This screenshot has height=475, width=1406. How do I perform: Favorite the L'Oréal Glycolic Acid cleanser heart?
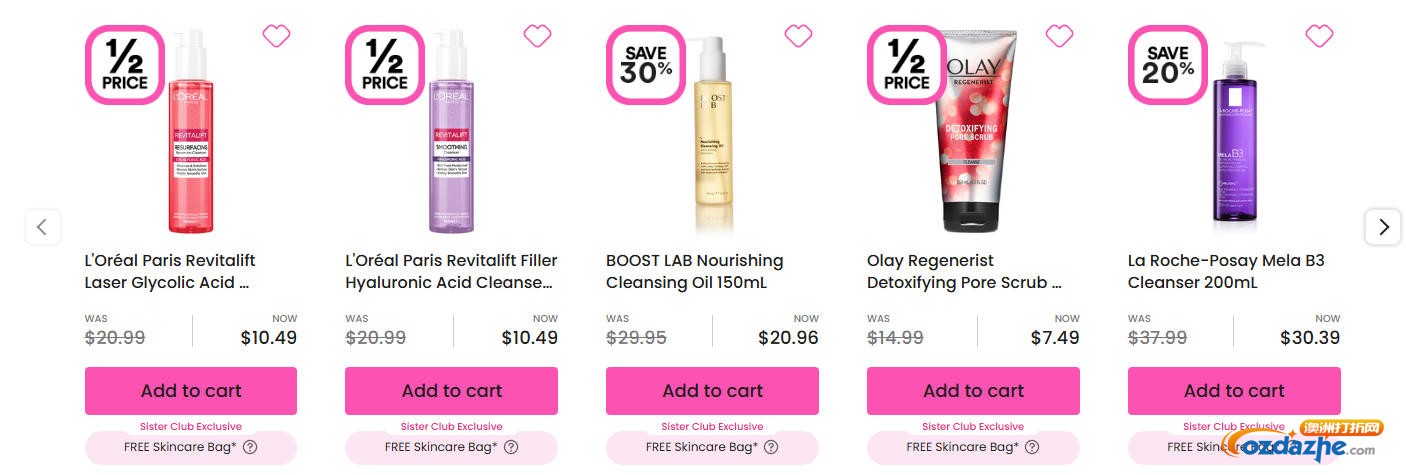click(276, 36)
